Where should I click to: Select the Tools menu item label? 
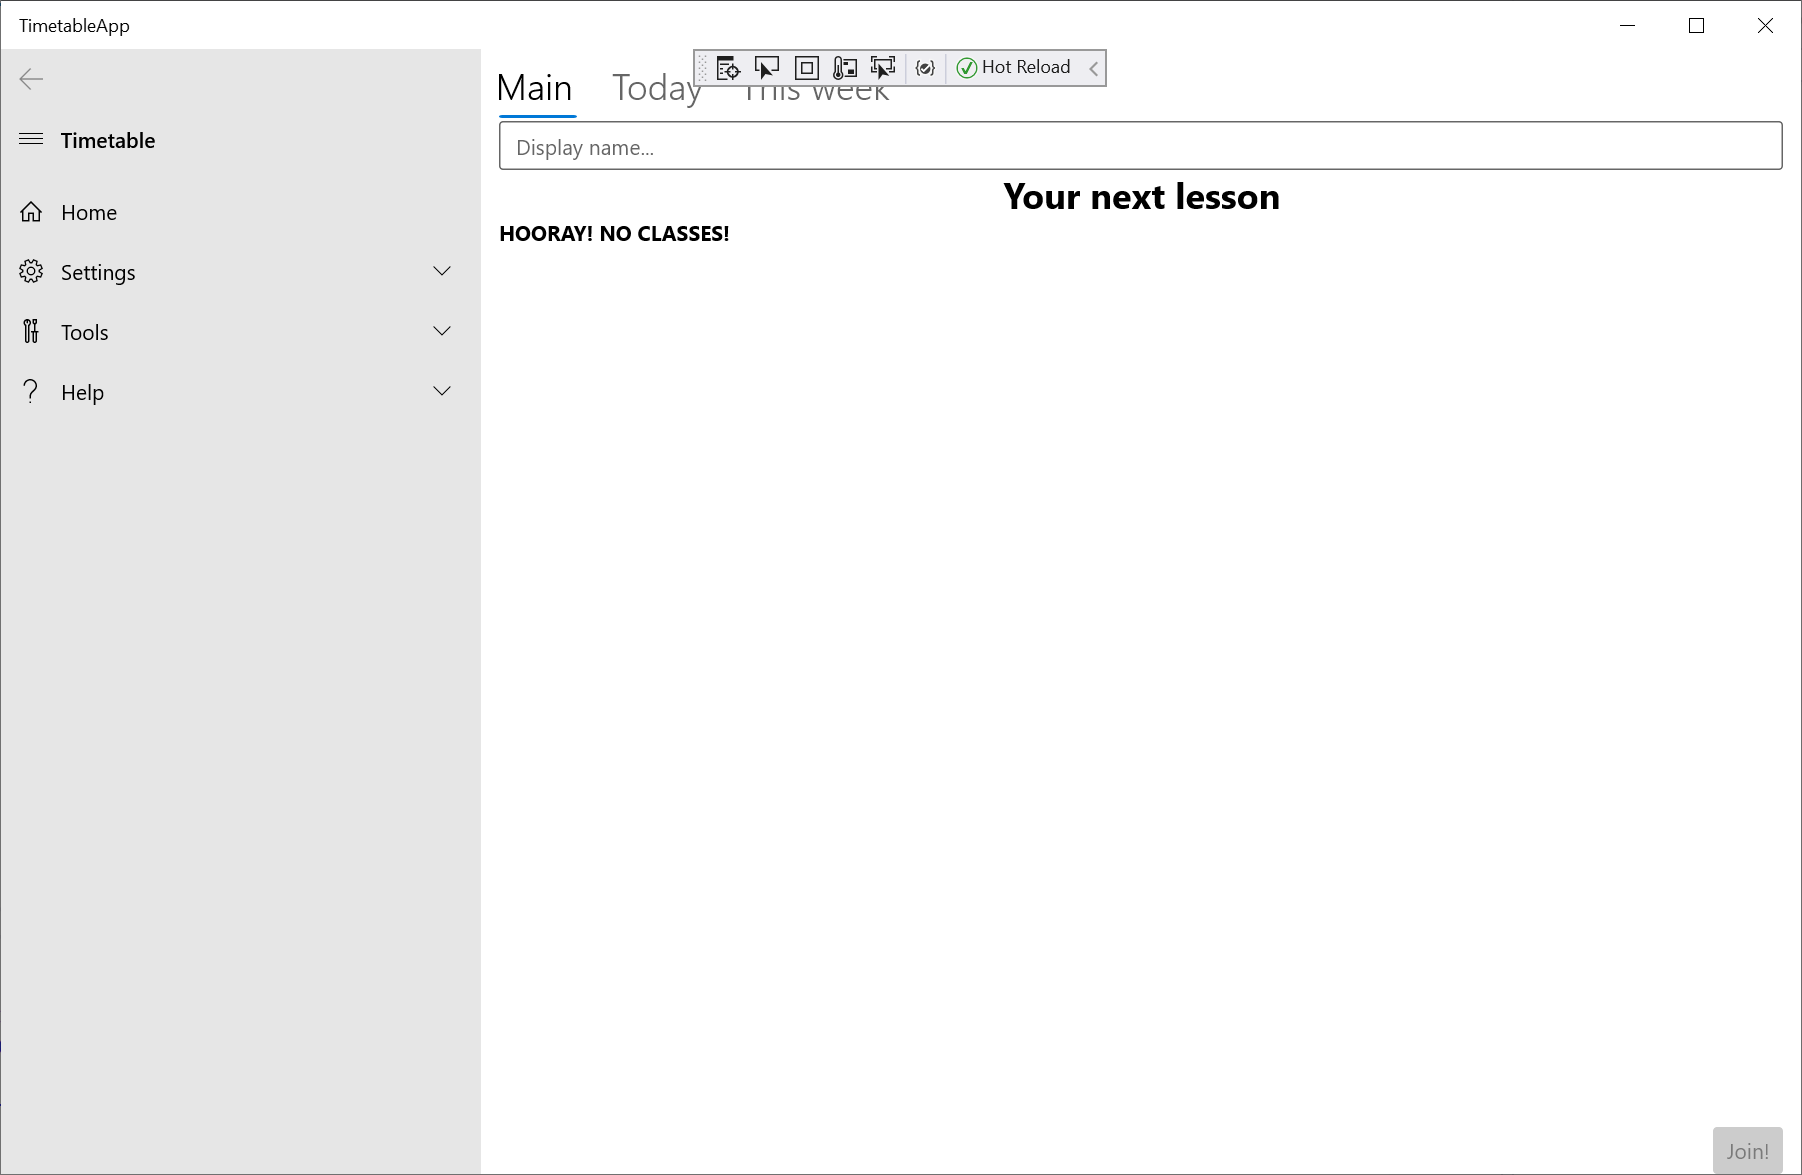pos(85,332)
